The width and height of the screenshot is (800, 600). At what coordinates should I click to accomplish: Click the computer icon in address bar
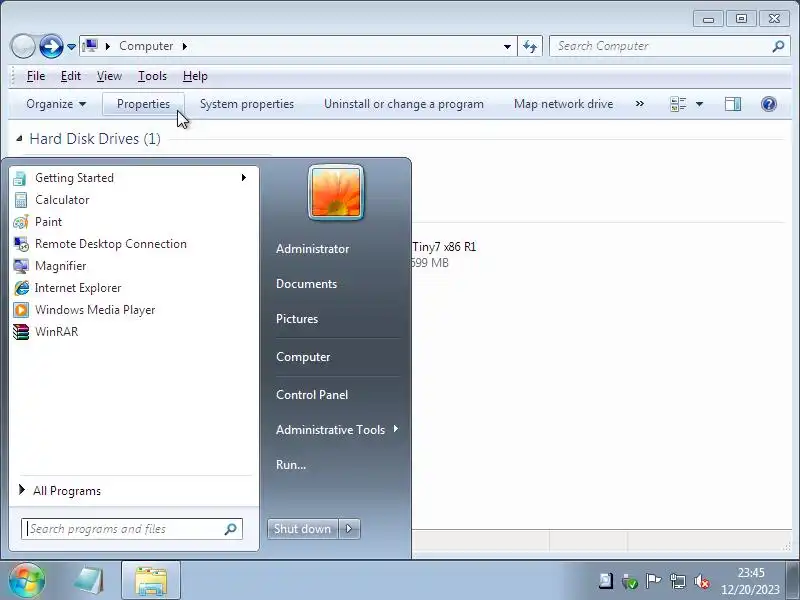tap(90, 46)
